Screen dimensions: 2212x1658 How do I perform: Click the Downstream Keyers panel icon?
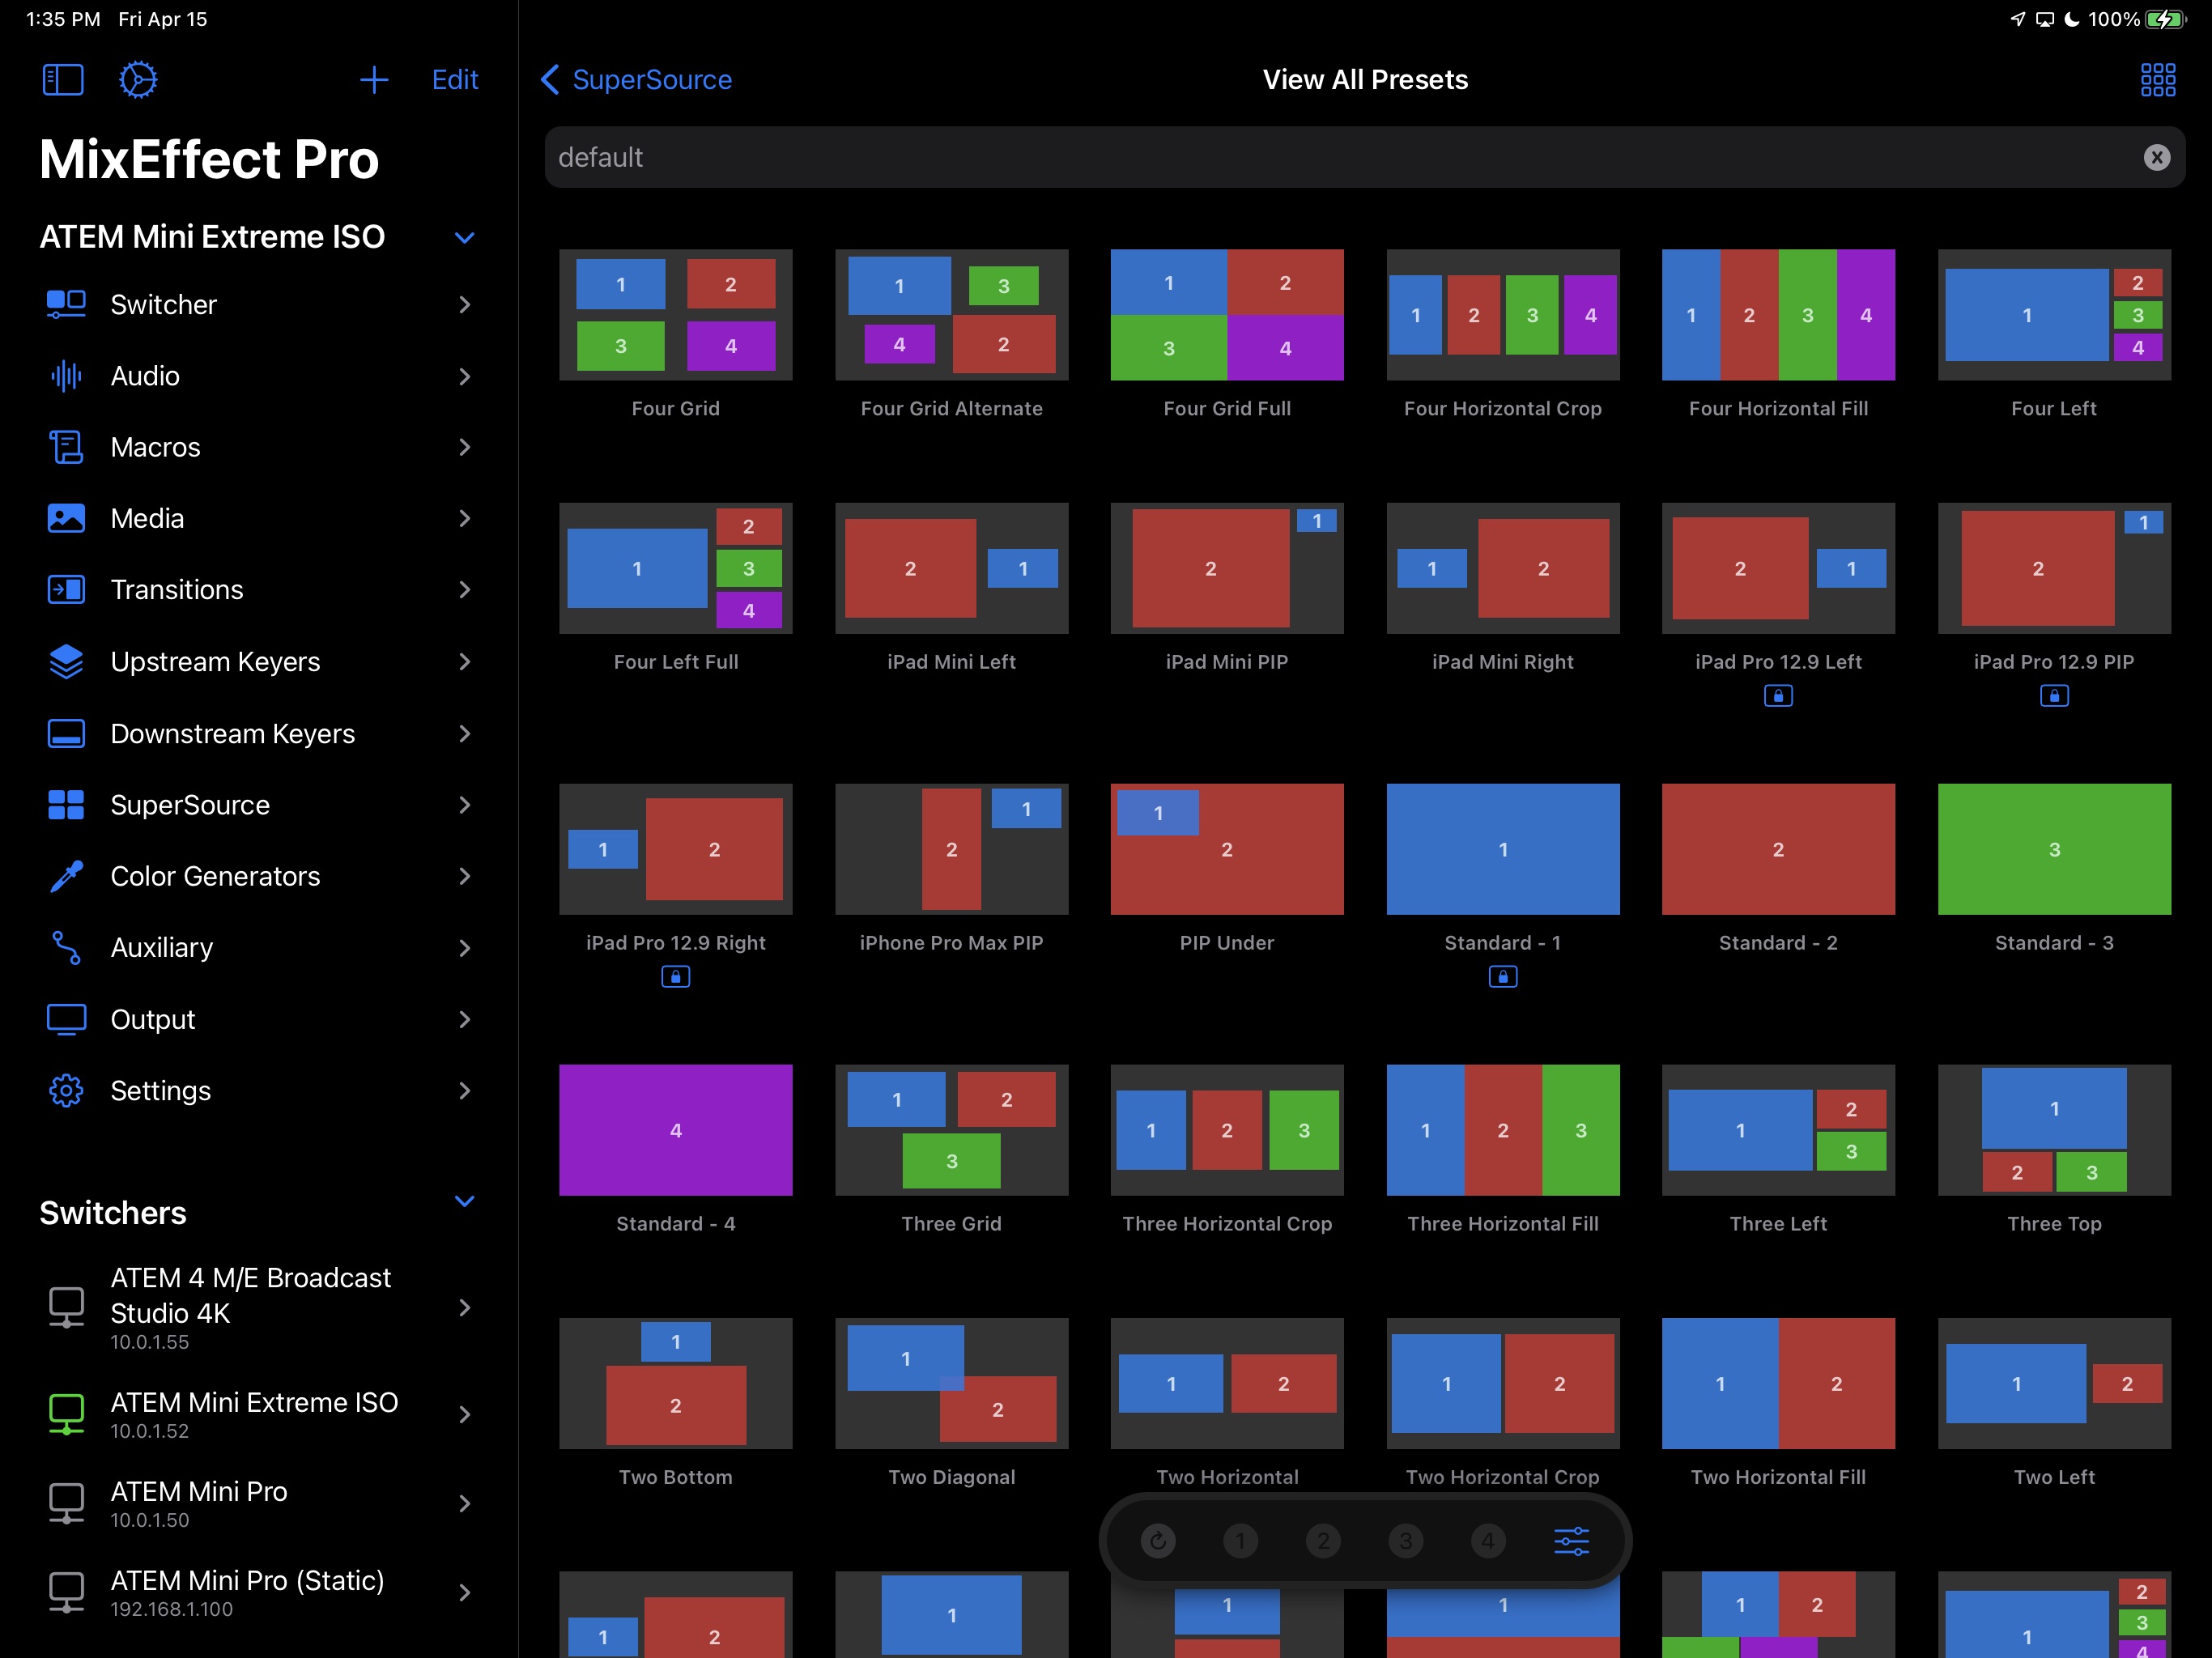click(x=61, y=733)
